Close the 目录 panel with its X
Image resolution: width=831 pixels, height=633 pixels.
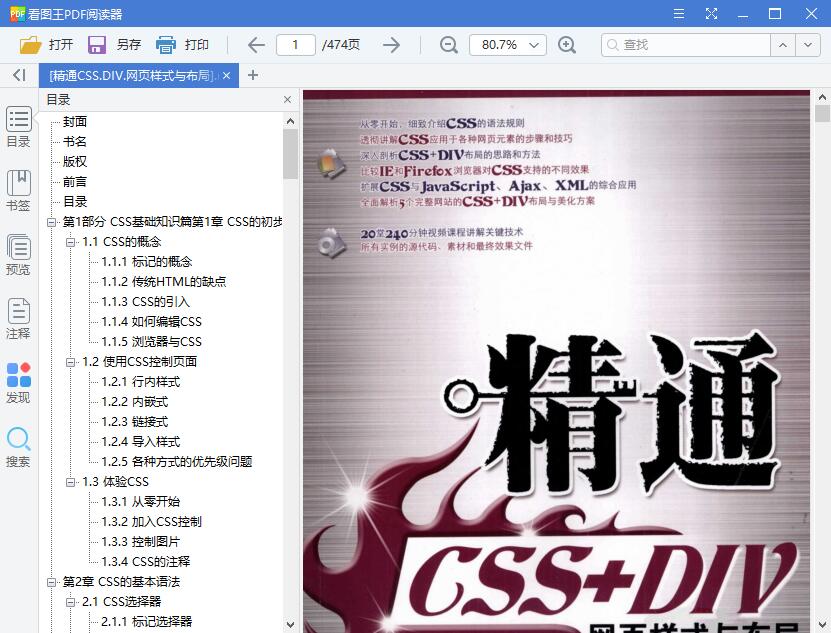287,100
